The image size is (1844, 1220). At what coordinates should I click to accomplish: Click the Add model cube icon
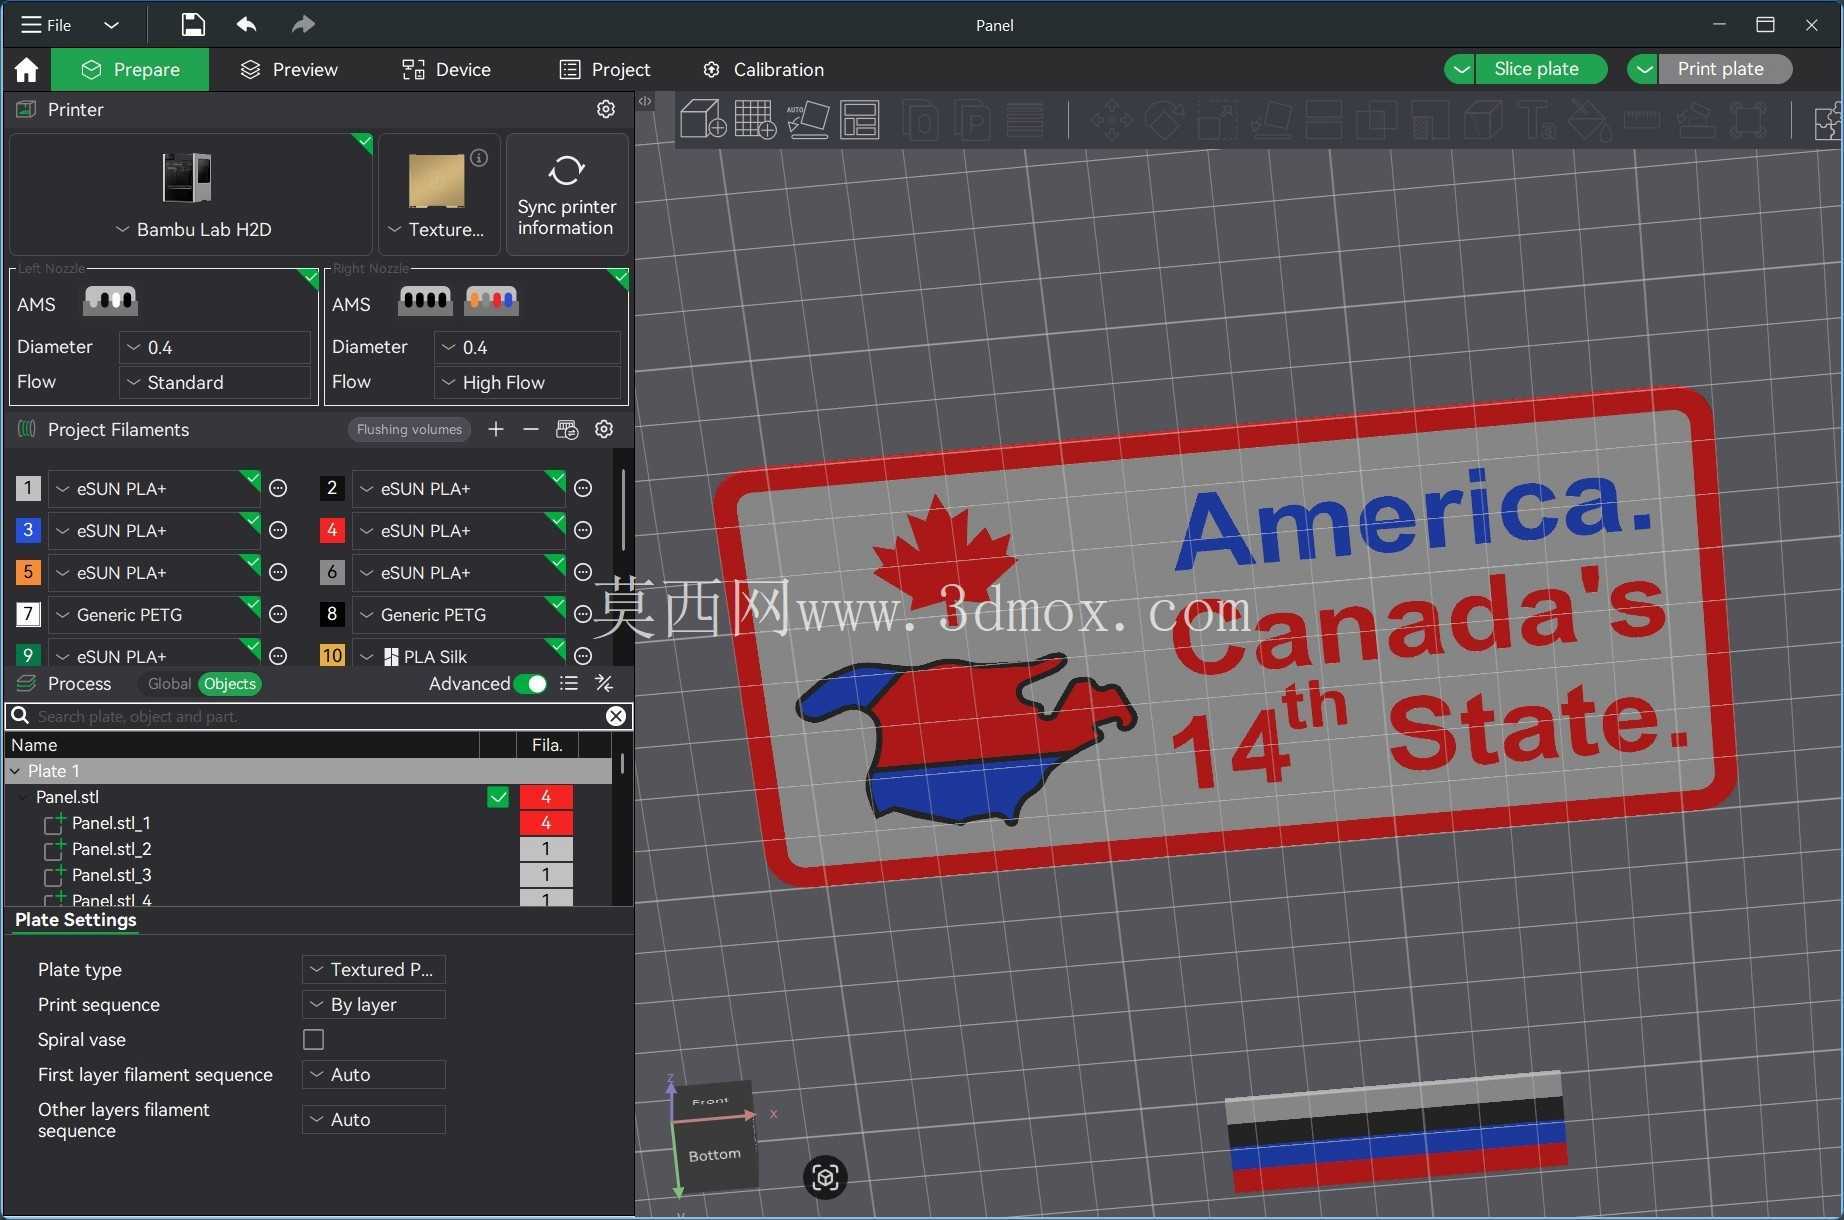pos(702,119)
